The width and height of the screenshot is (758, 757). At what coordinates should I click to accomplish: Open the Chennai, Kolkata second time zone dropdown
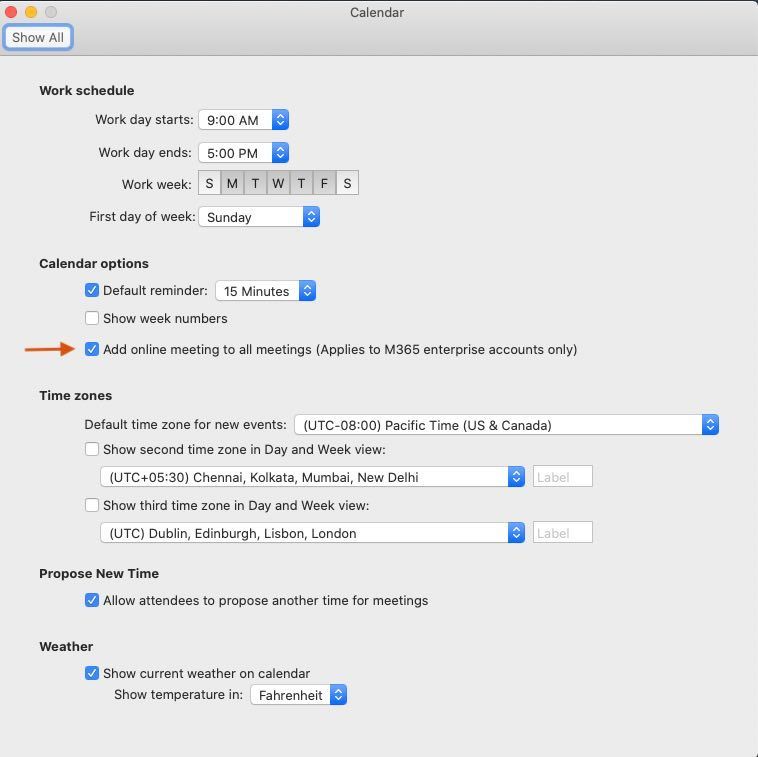(312, 477)
